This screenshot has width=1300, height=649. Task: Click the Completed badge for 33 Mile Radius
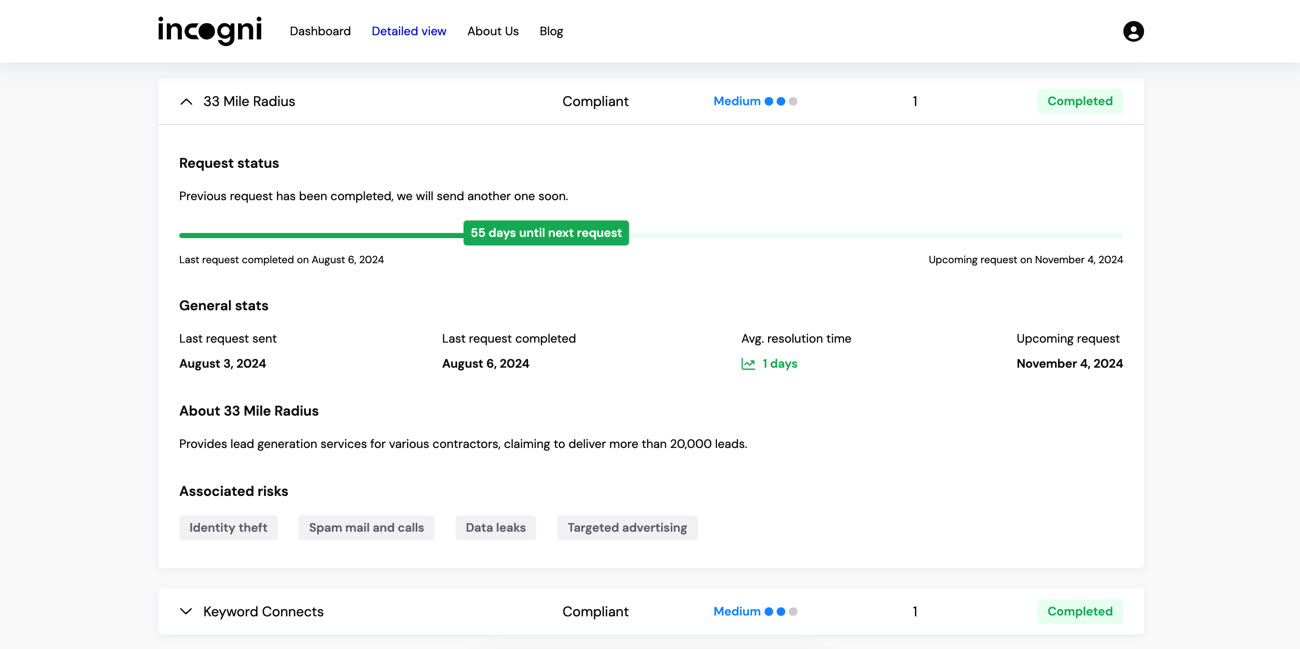pyautogui.click(x=1080, y=101)
